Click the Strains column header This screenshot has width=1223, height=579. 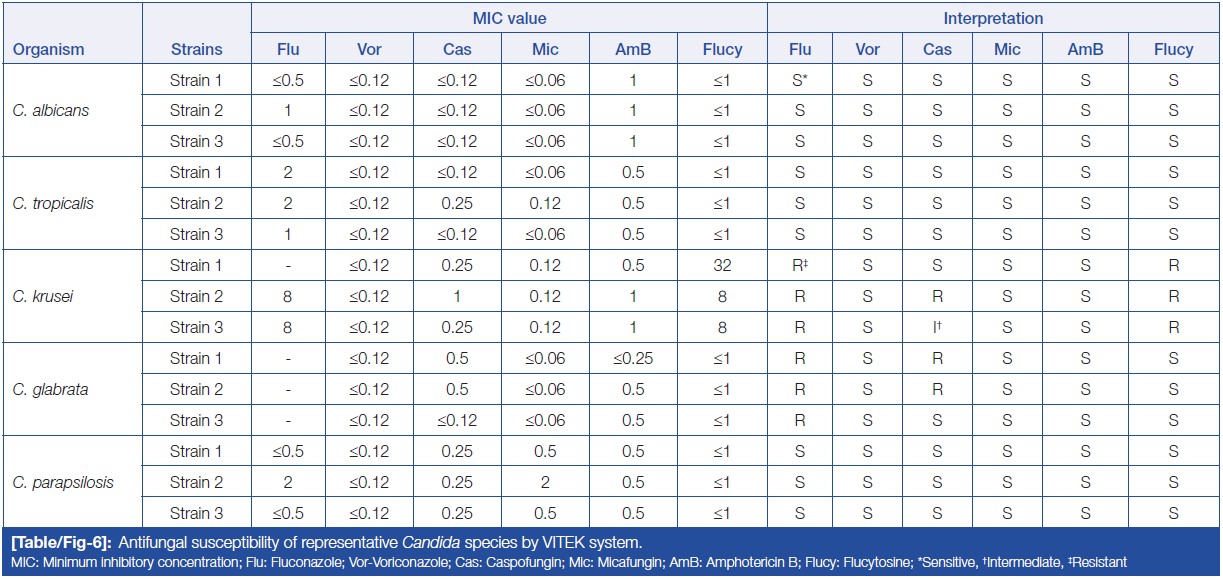196,49
